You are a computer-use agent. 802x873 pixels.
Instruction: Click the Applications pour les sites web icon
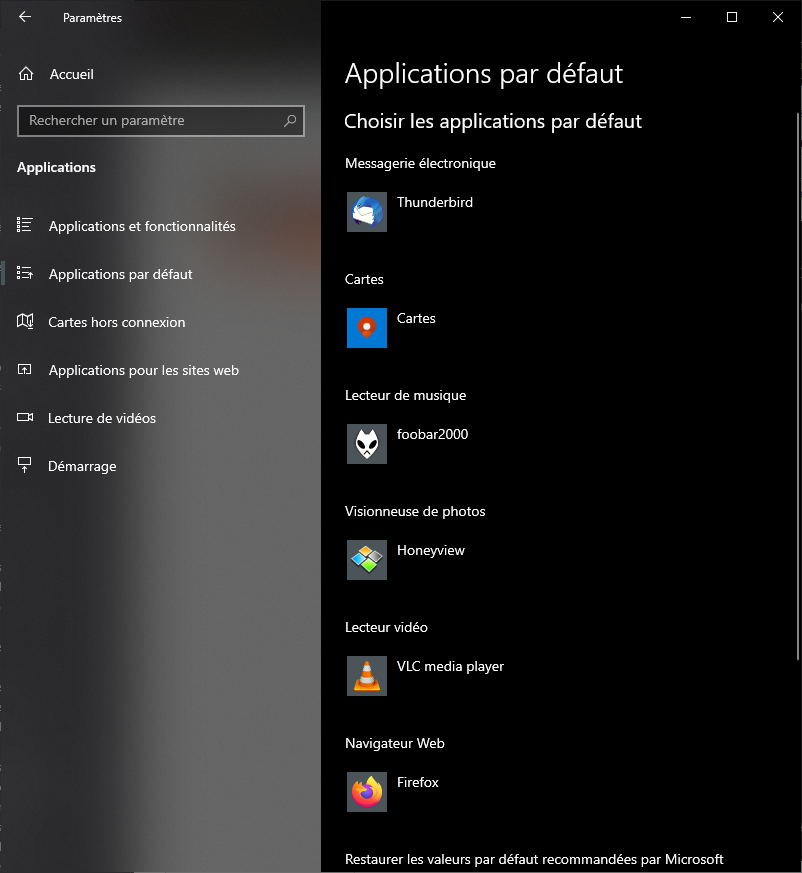(25, 369)
